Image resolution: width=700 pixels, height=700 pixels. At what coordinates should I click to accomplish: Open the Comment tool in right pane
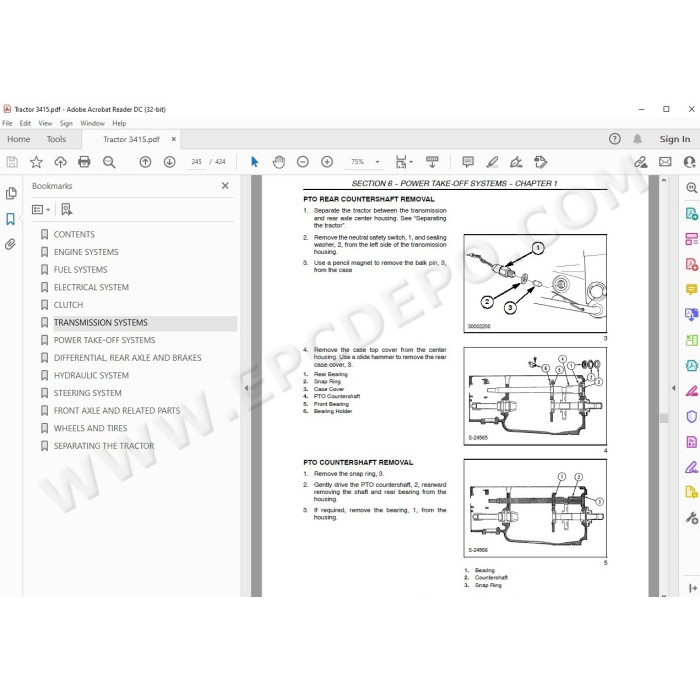(692, 290)
